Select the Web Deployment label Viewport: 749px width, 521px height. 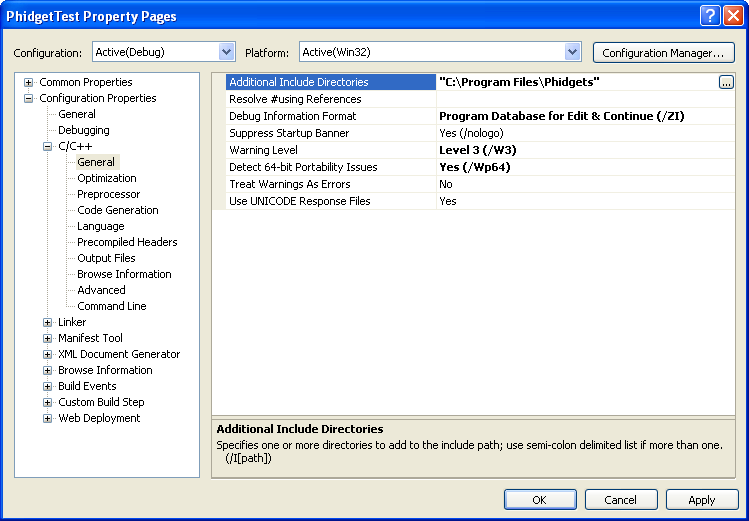(99, 418)
